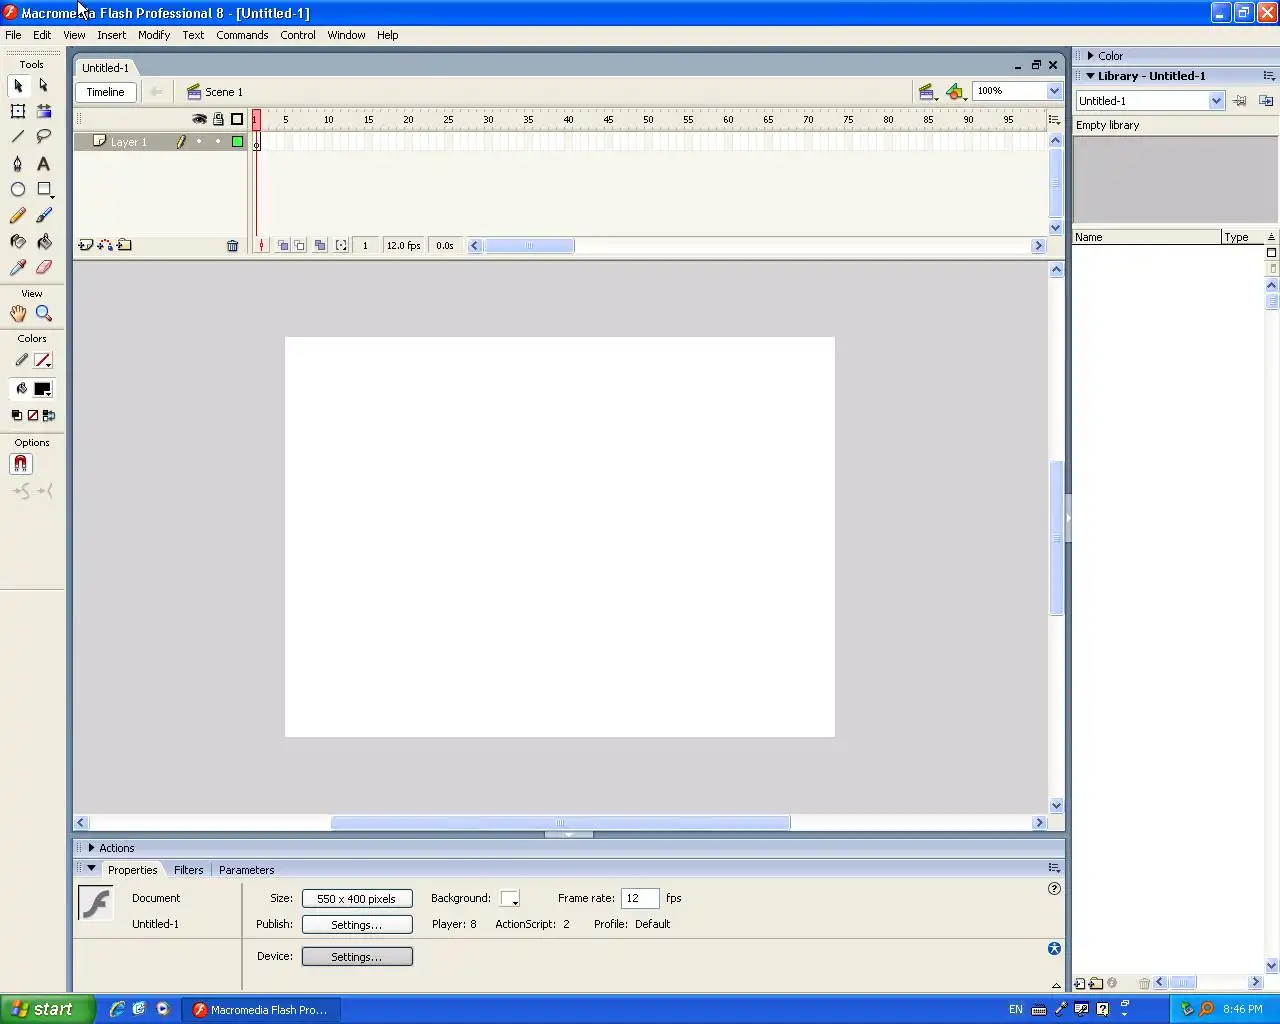Open the File menu
The width and height of the screenshot is (1280, 1024).
pos(13,35)
